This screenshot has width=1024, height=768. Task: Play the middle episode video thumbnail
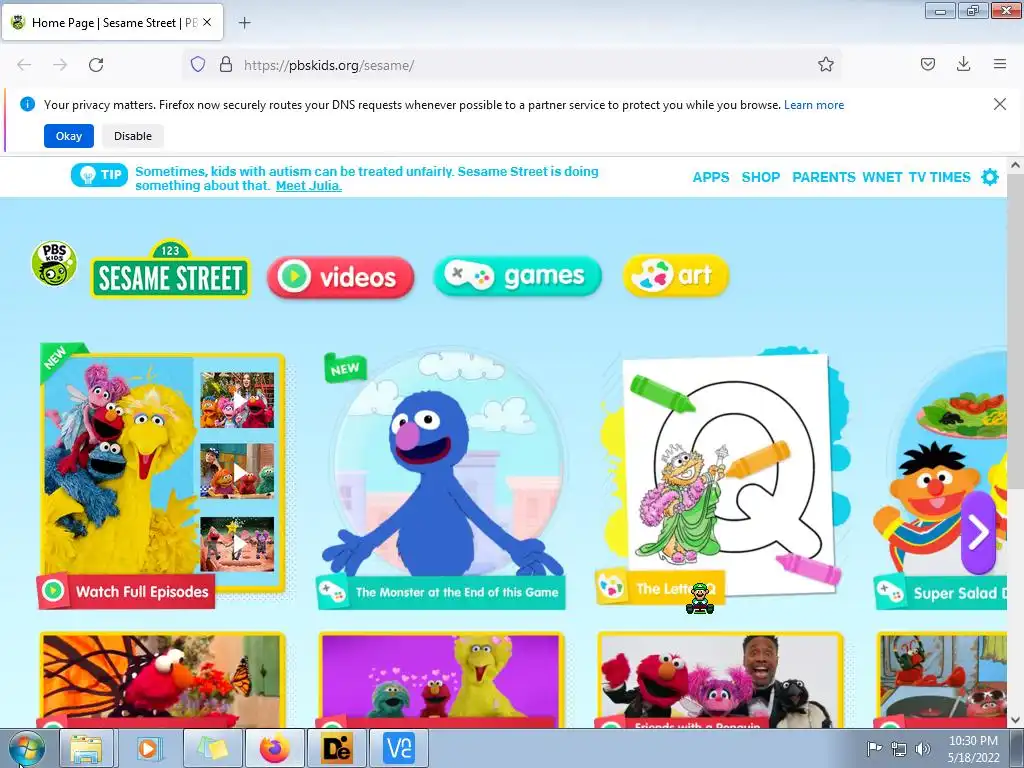pos(238,471)
